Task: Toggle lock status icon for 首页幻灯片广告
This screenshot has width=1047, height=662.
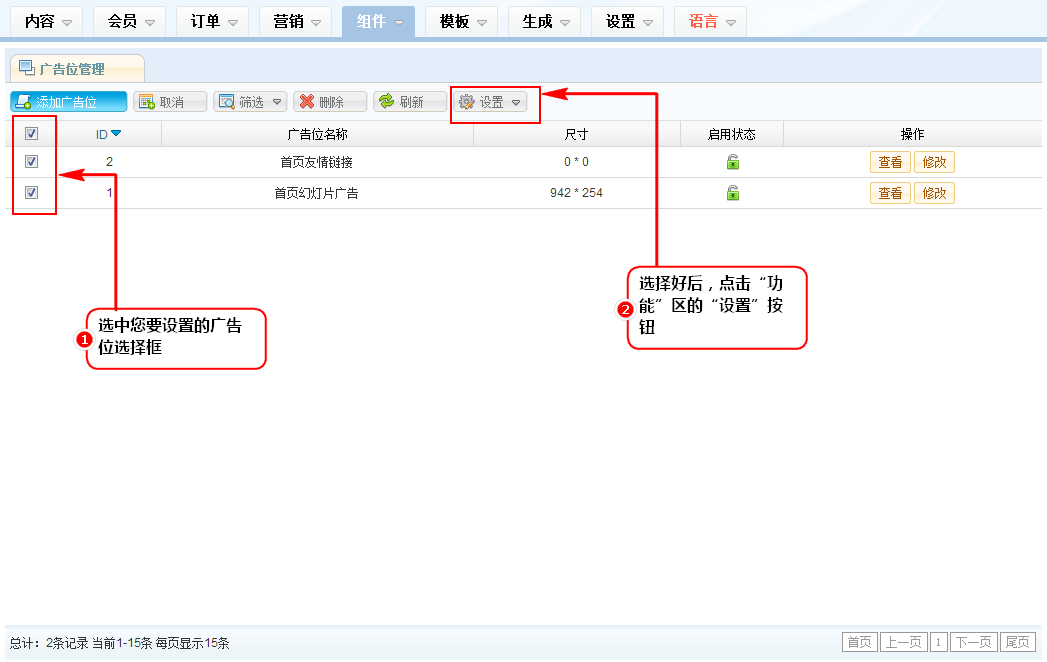Action: click(x=732, y=193)
